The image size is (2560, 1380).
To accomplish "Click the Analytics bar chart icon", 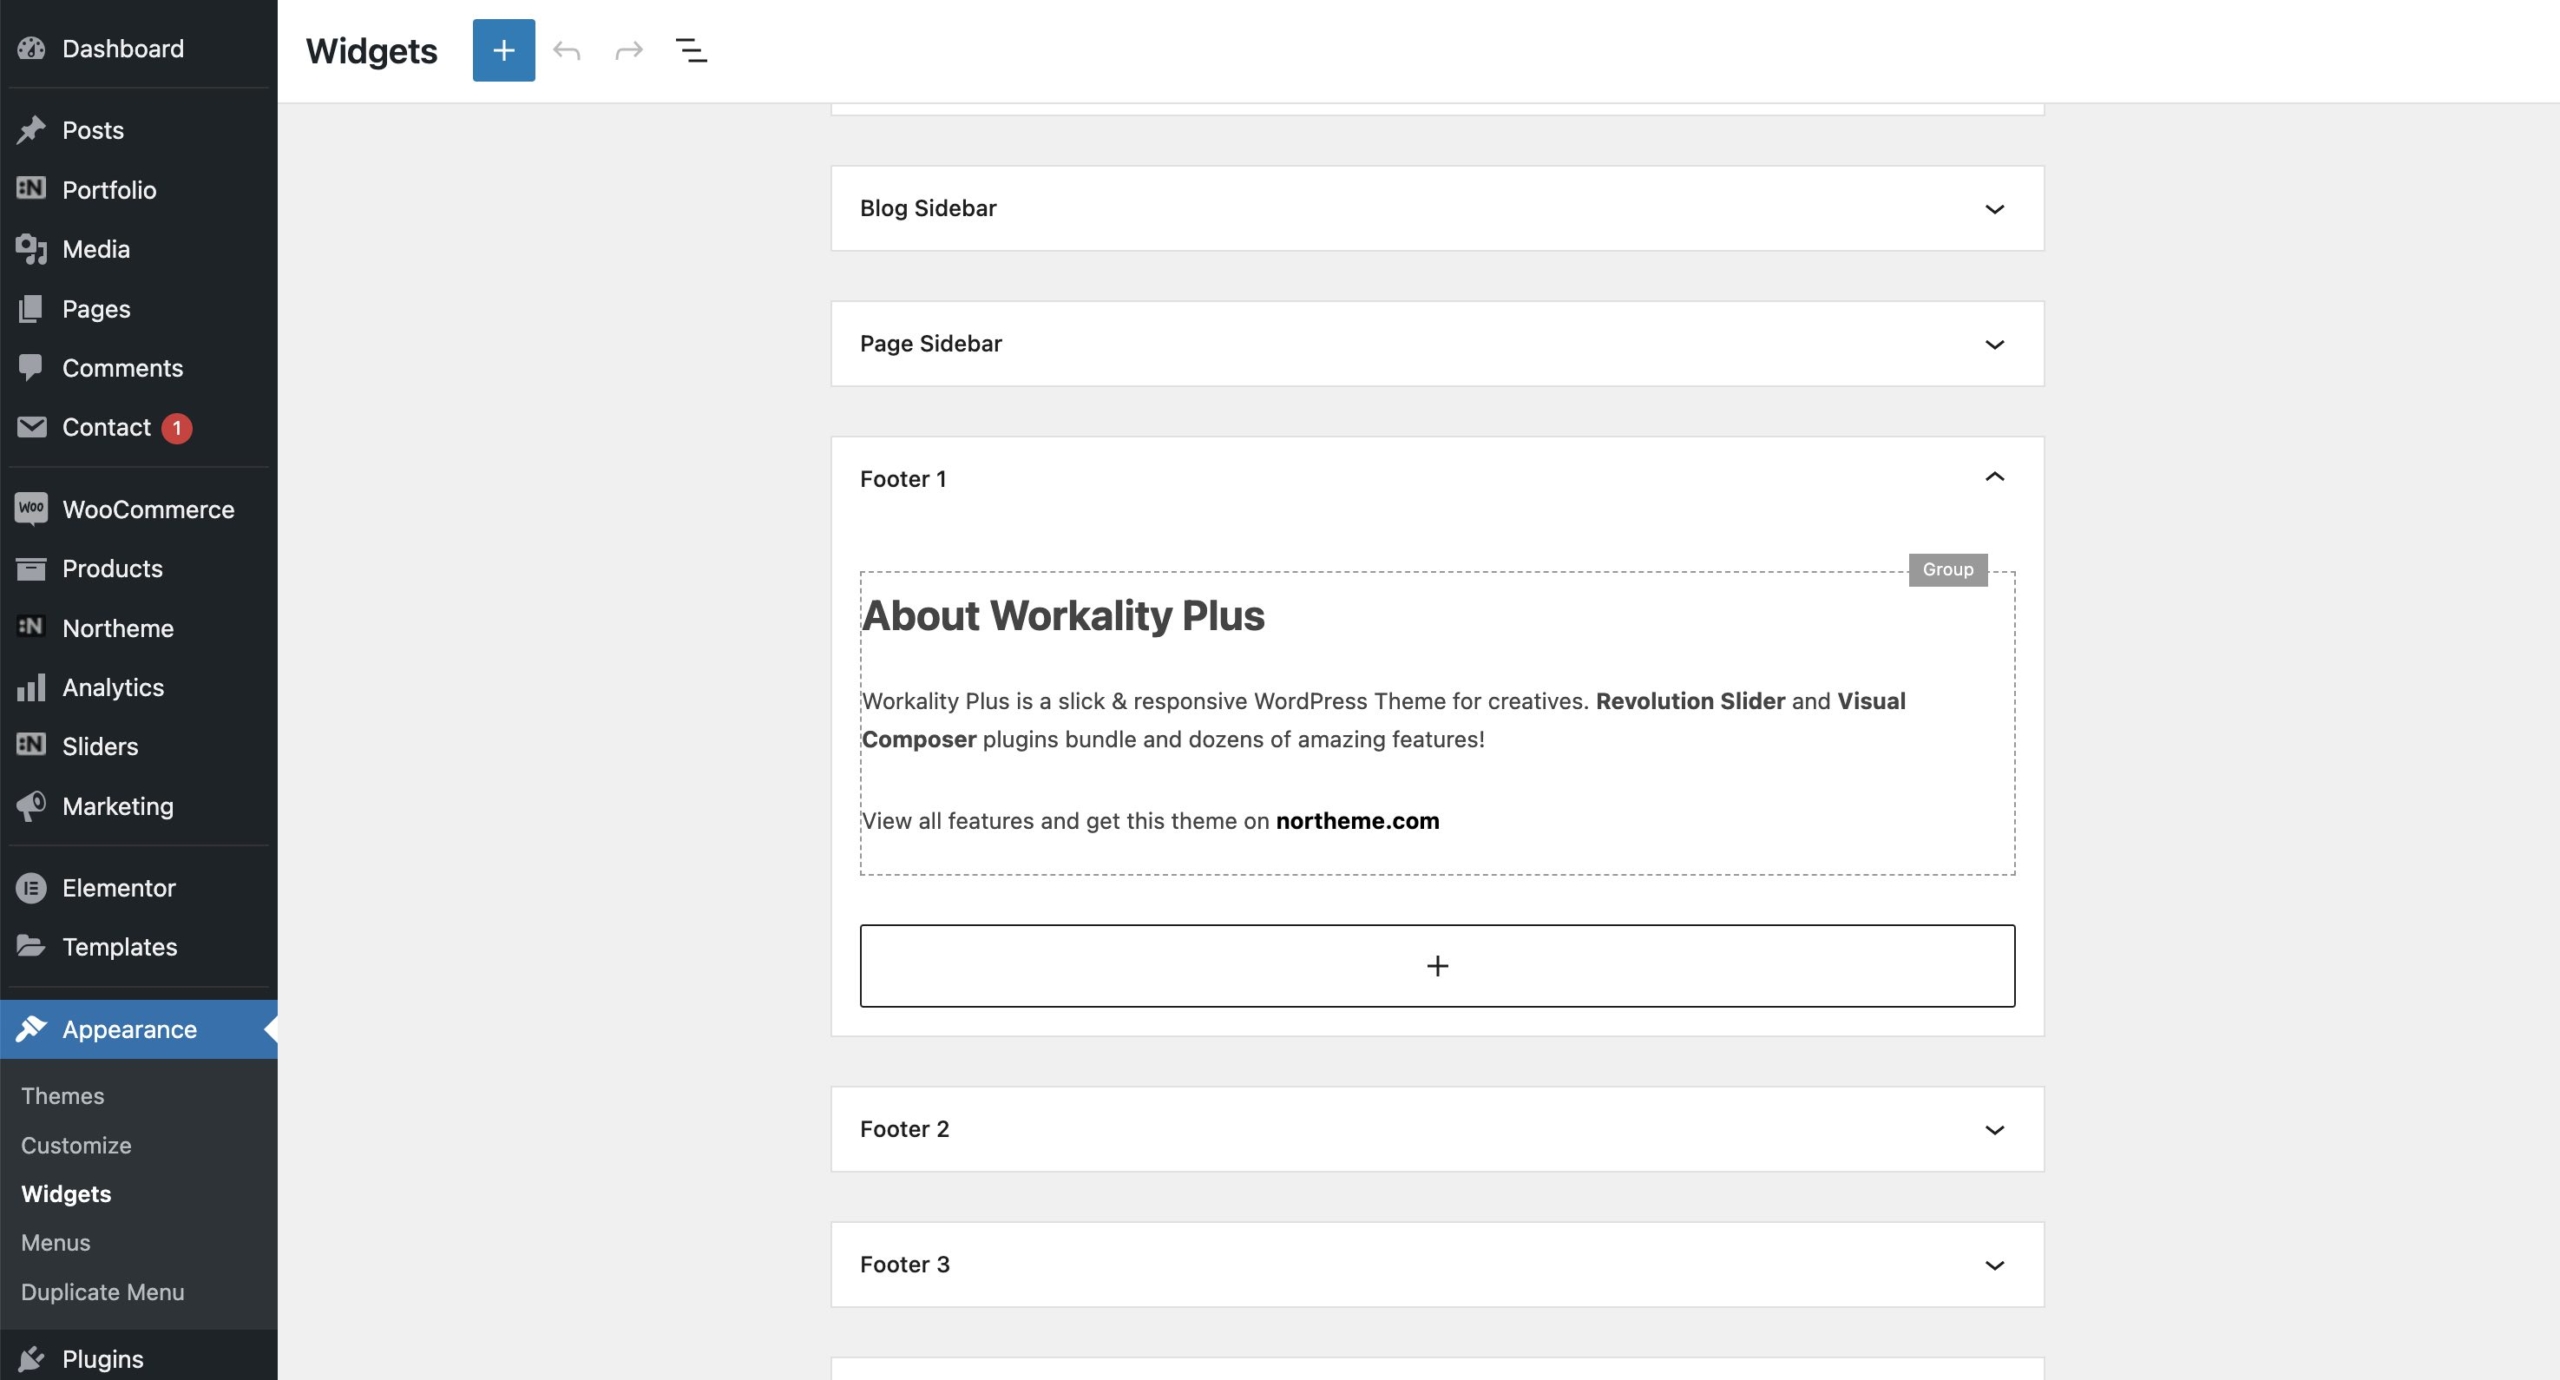I will click(31, 687).
